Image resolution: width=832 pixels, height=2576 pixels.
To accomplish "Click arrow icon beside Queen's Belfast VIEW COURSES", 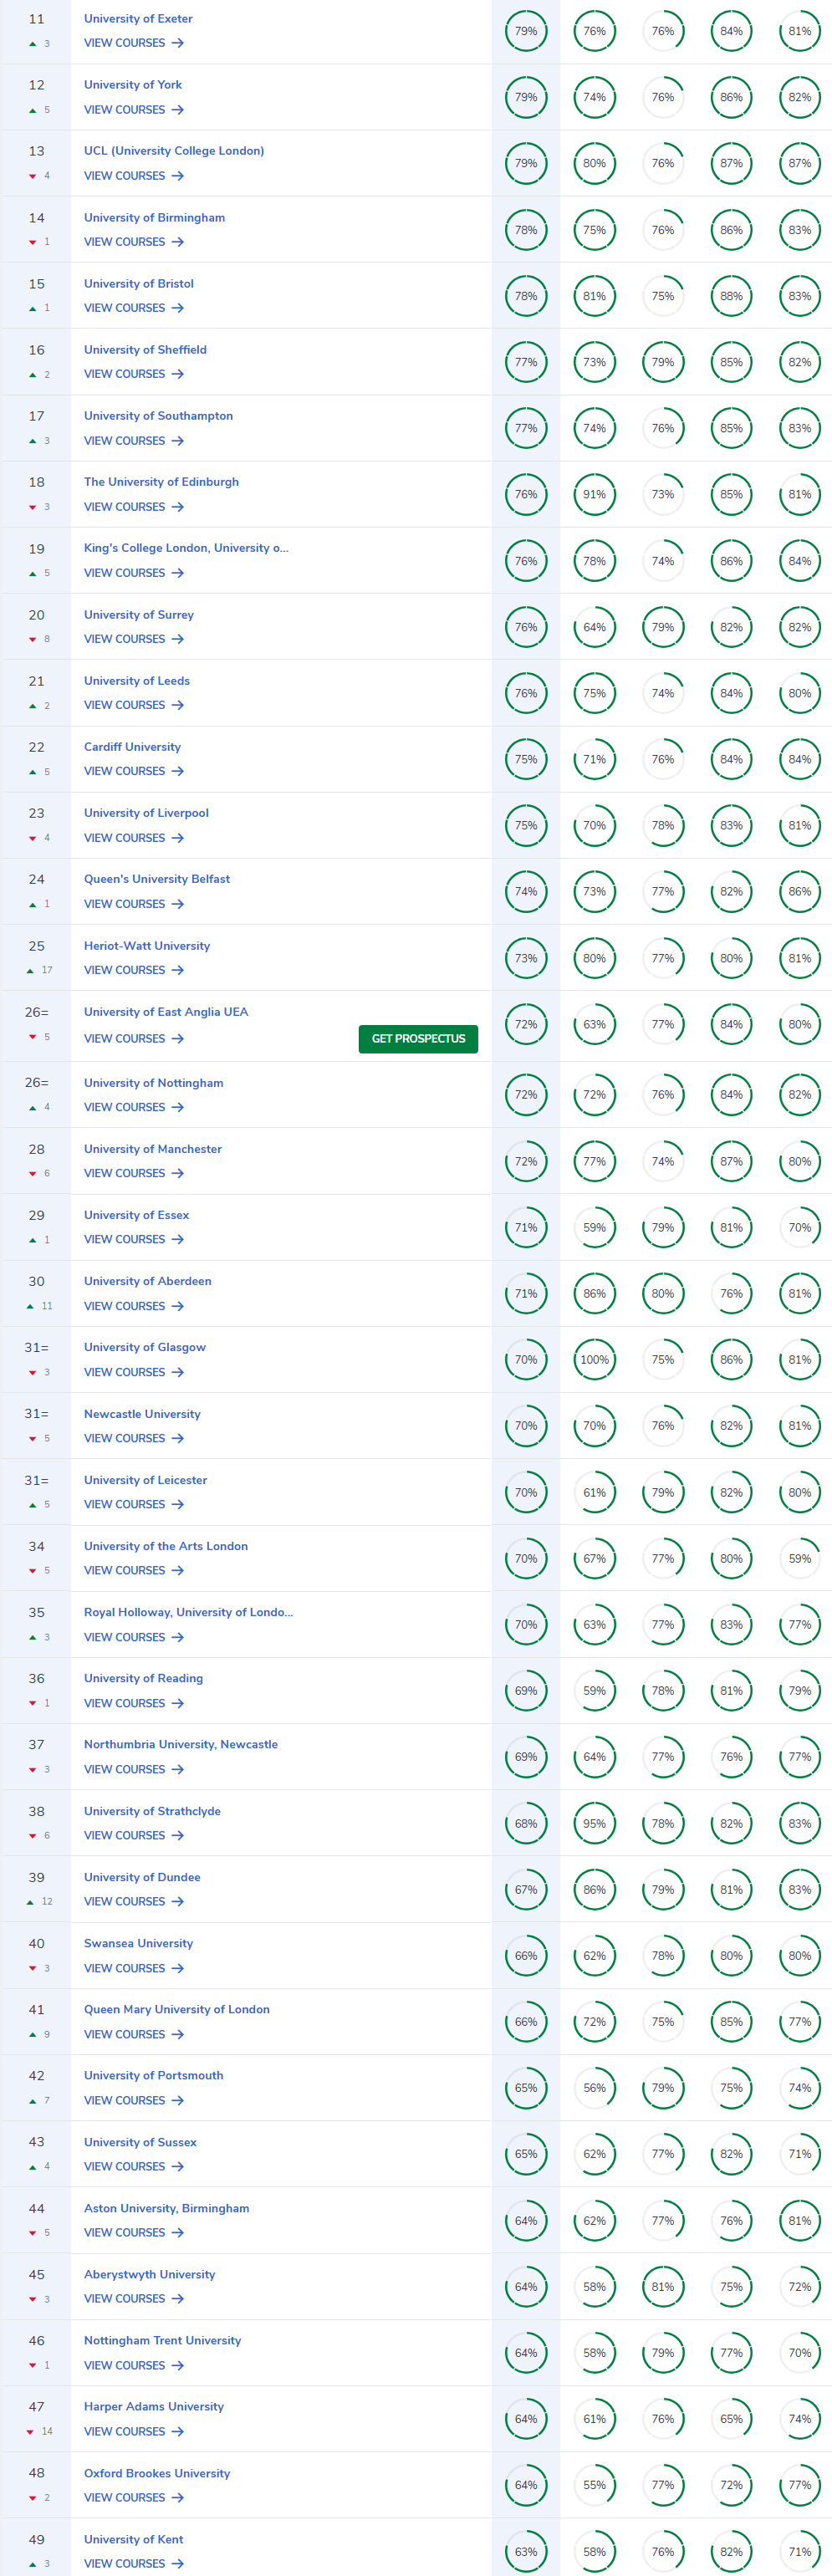I will click(x=177, y=904).
